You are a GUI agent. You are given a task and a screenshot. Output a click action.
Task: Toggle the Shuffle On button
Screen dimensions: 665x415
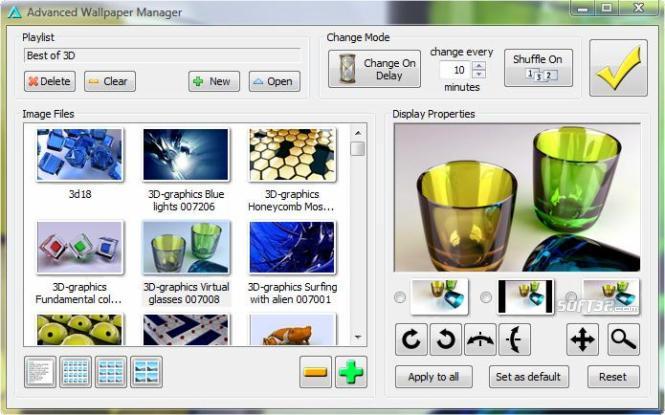pyautogui.click(x=538, y=68)
